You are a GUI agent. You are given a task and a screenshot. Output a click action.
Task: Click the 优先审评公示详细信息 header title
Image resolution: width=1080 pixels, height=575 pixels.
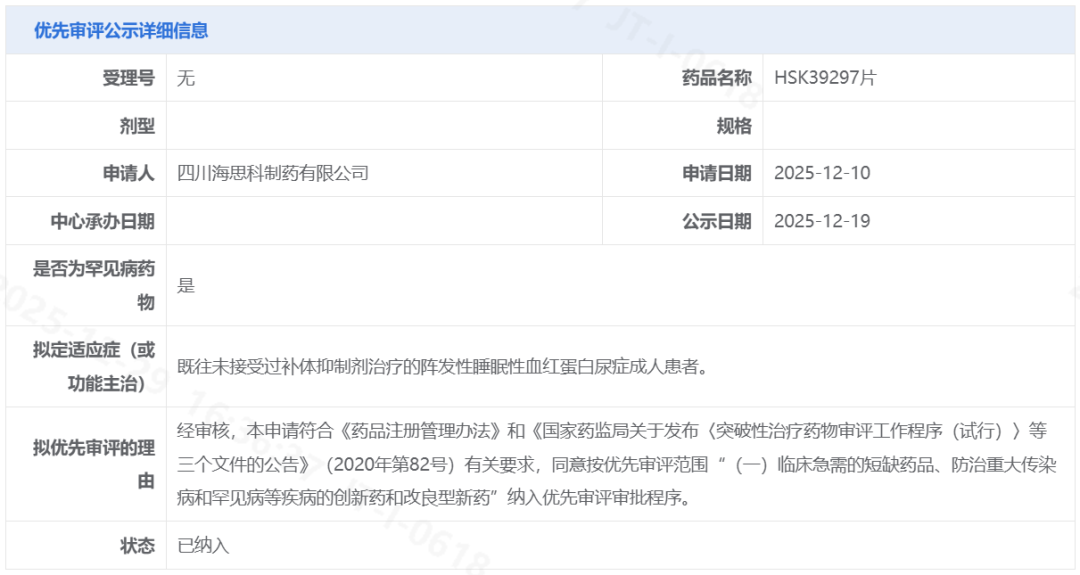pyautogui.click(x=121, y=31)
